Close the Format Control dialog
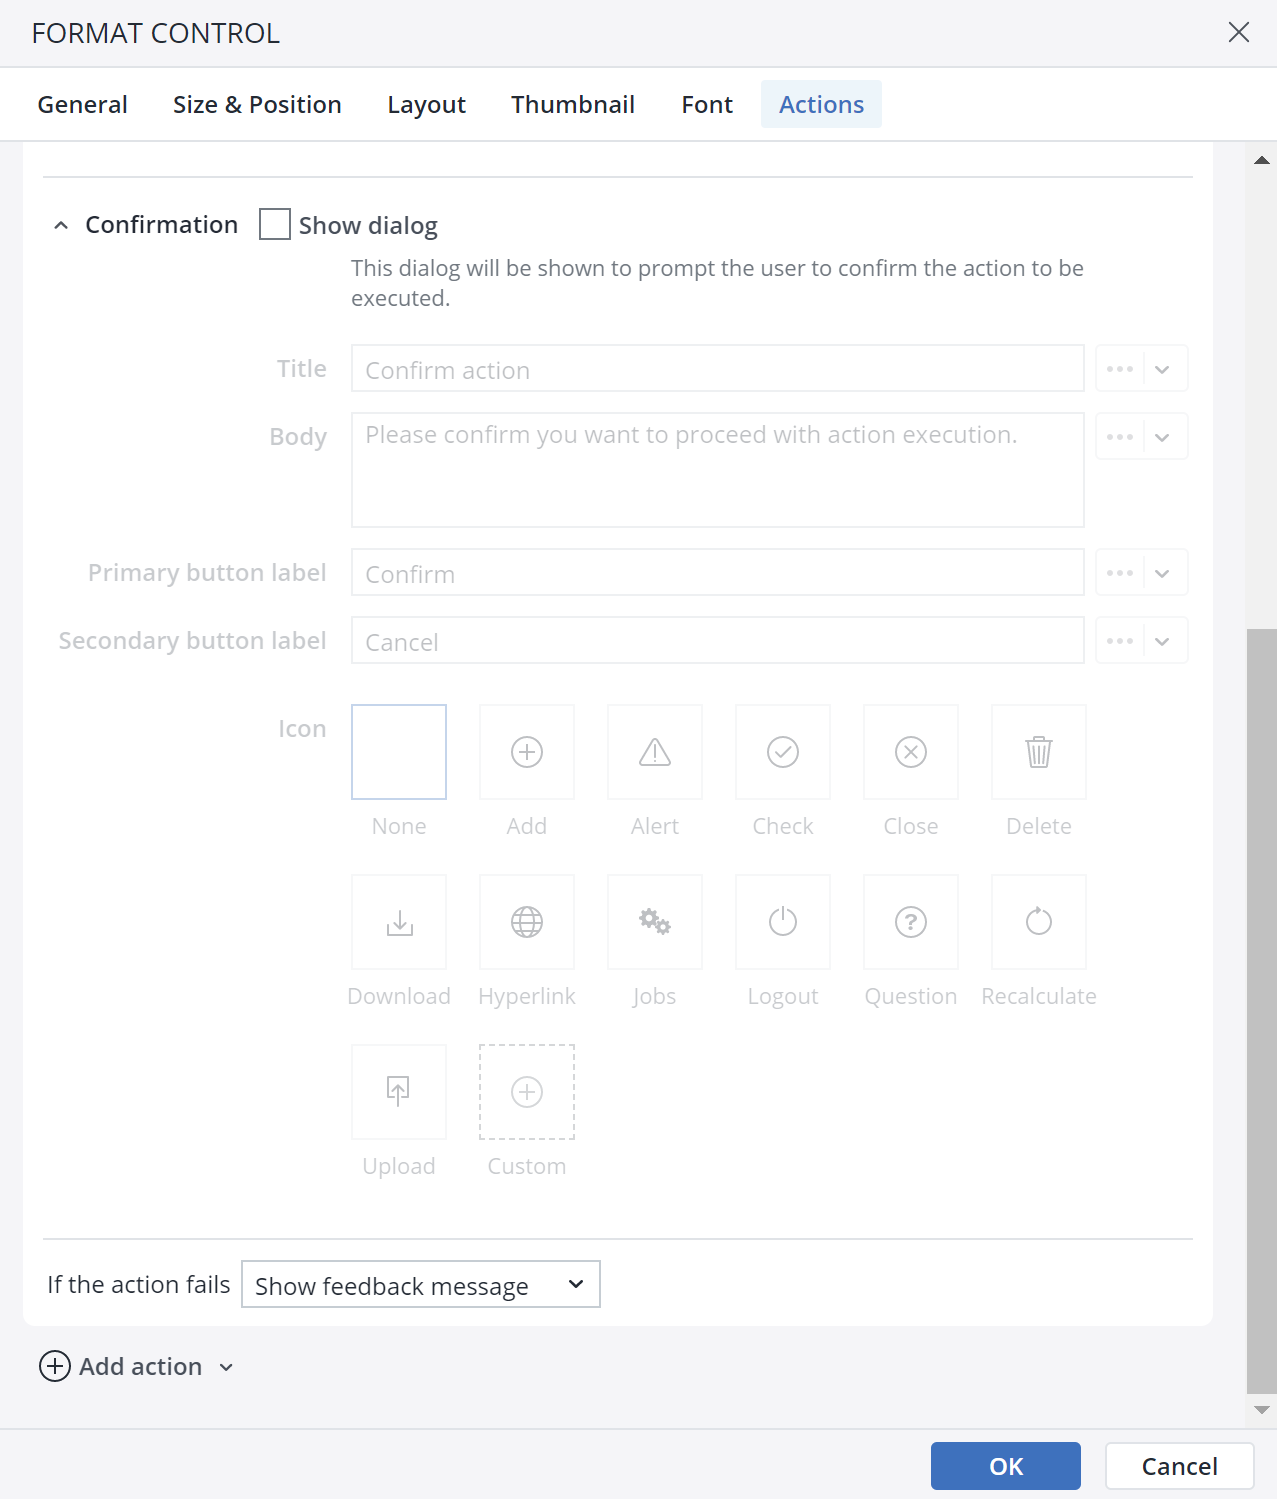The height and width of the screenshot is (1499, 1277). [1239, 32]
